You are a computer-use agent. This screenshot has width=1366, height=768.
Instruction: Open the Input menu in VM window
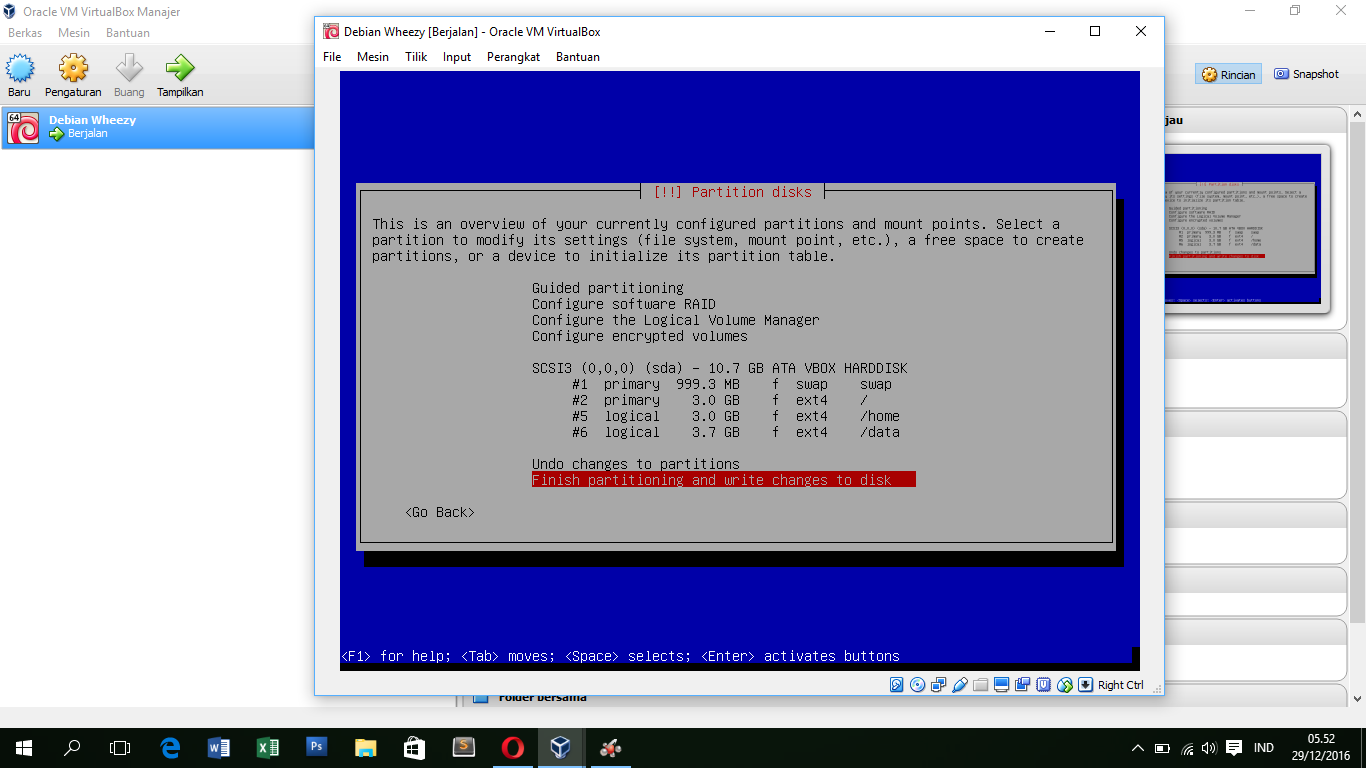click(x=457, y=57)
